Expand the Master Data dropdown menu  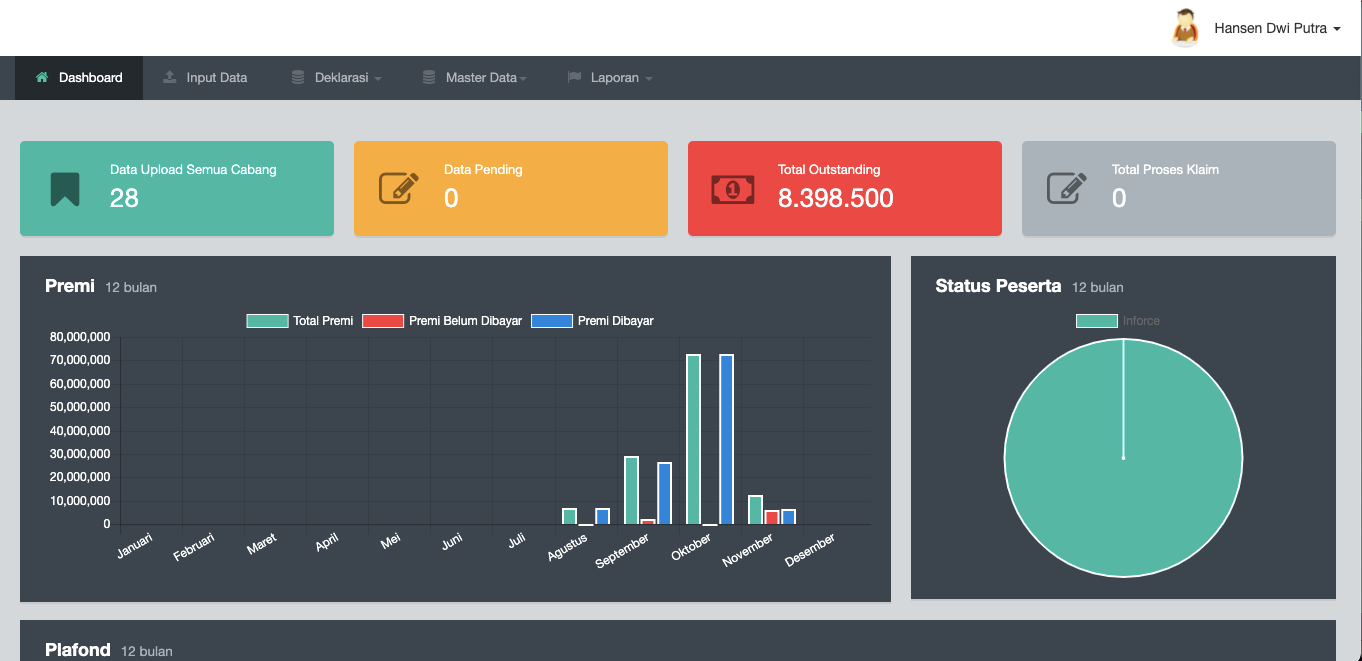tap(485, 78)
